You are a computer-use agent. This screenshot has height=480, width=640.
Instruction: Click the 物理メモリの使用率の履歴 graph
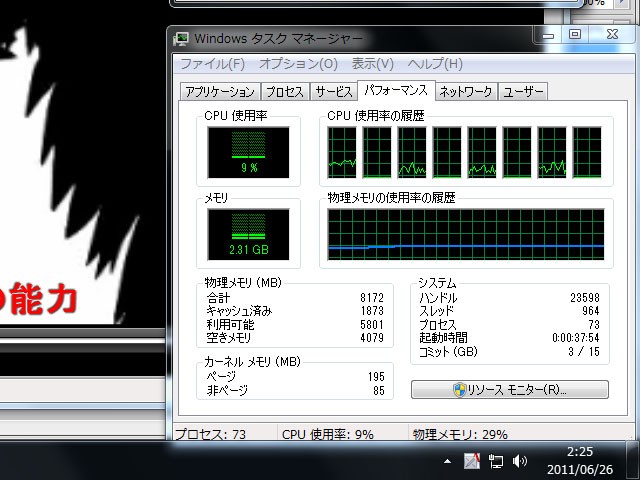pos(466,234)
